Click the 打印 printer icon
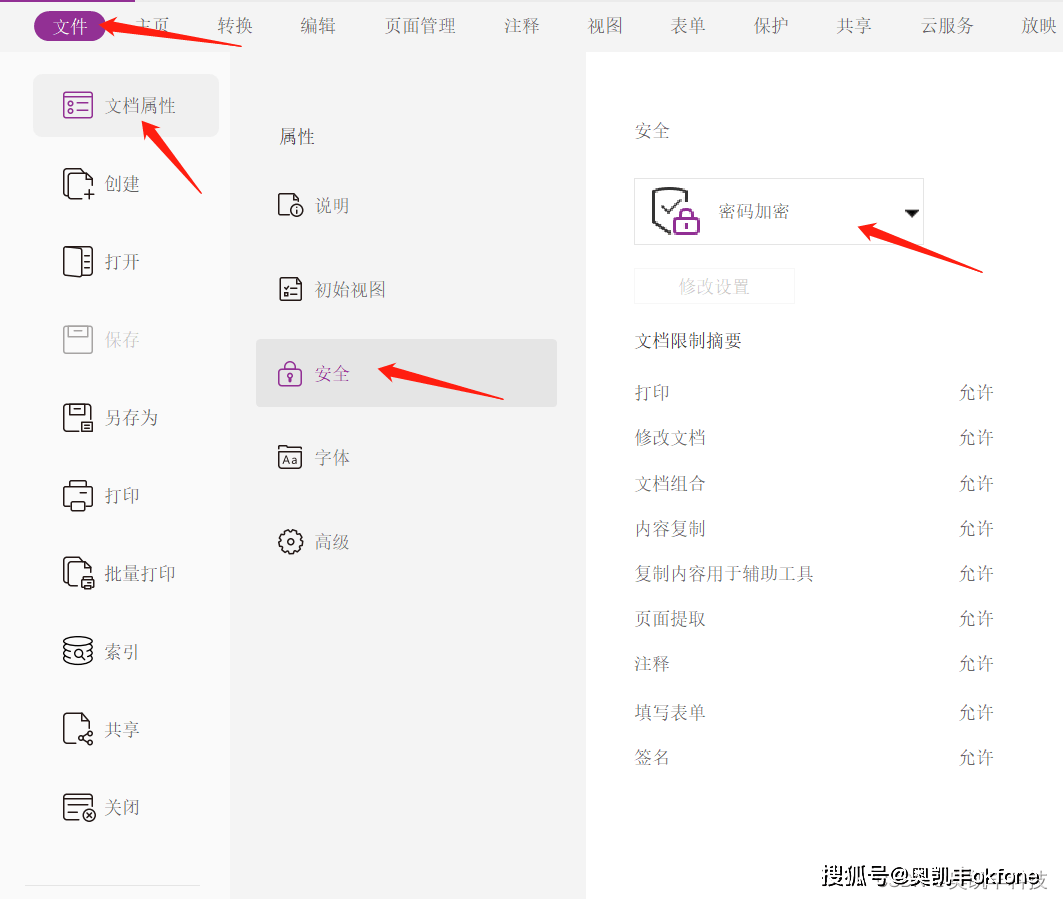 tap(77, 496)
